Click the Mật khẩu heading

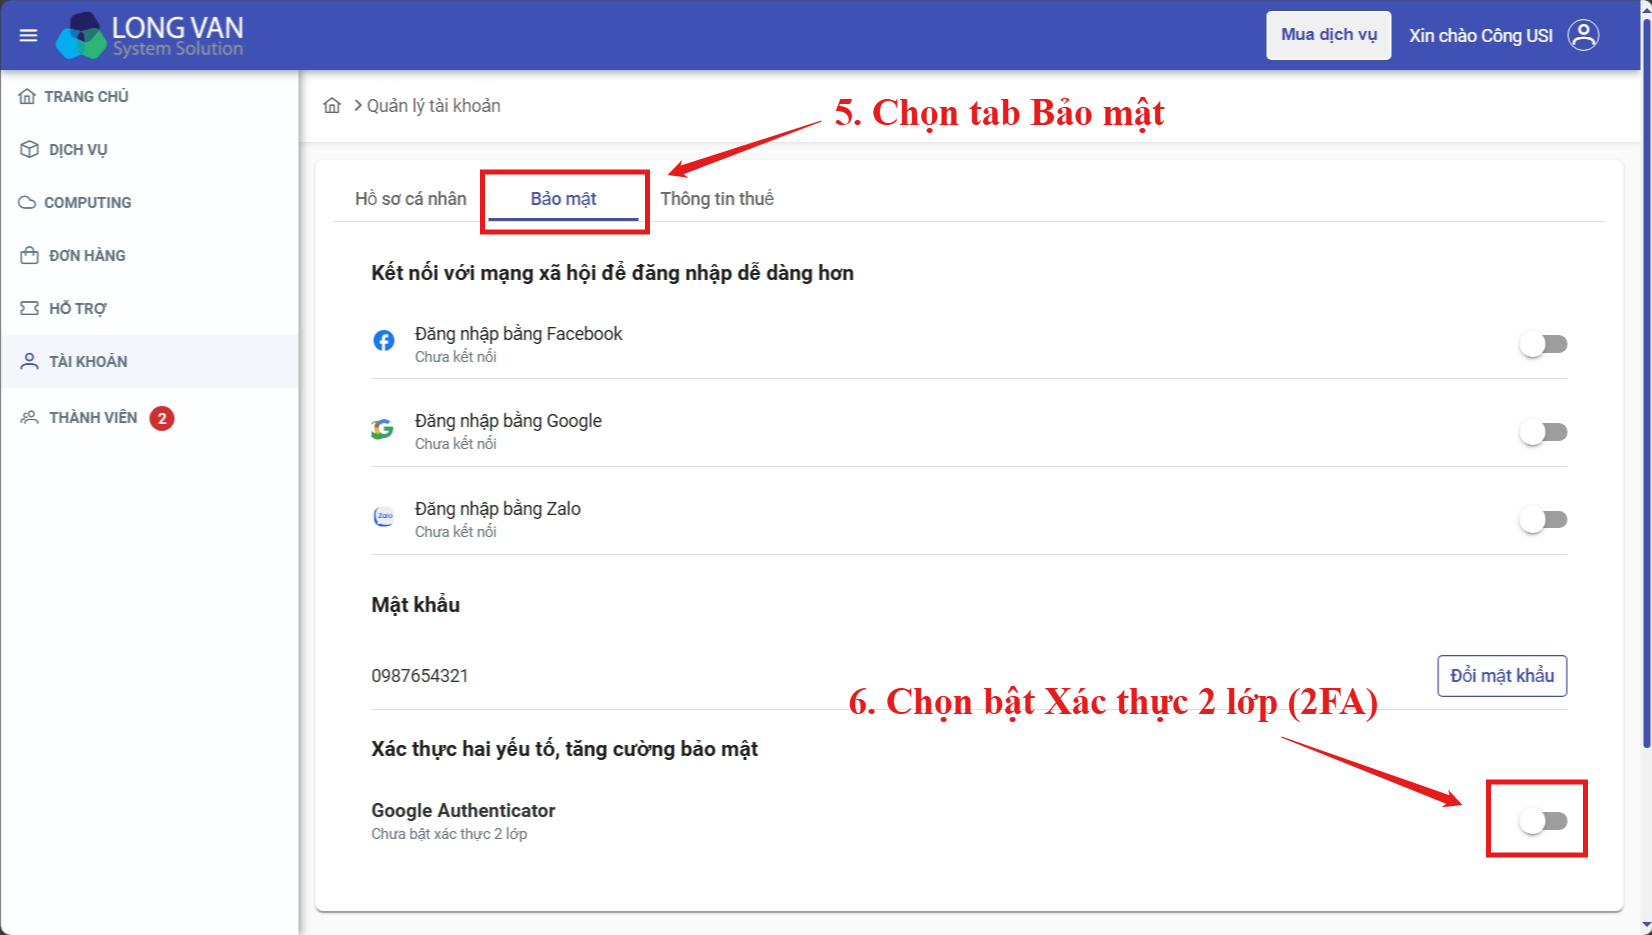pyautogui.click(x=416, y=605)
